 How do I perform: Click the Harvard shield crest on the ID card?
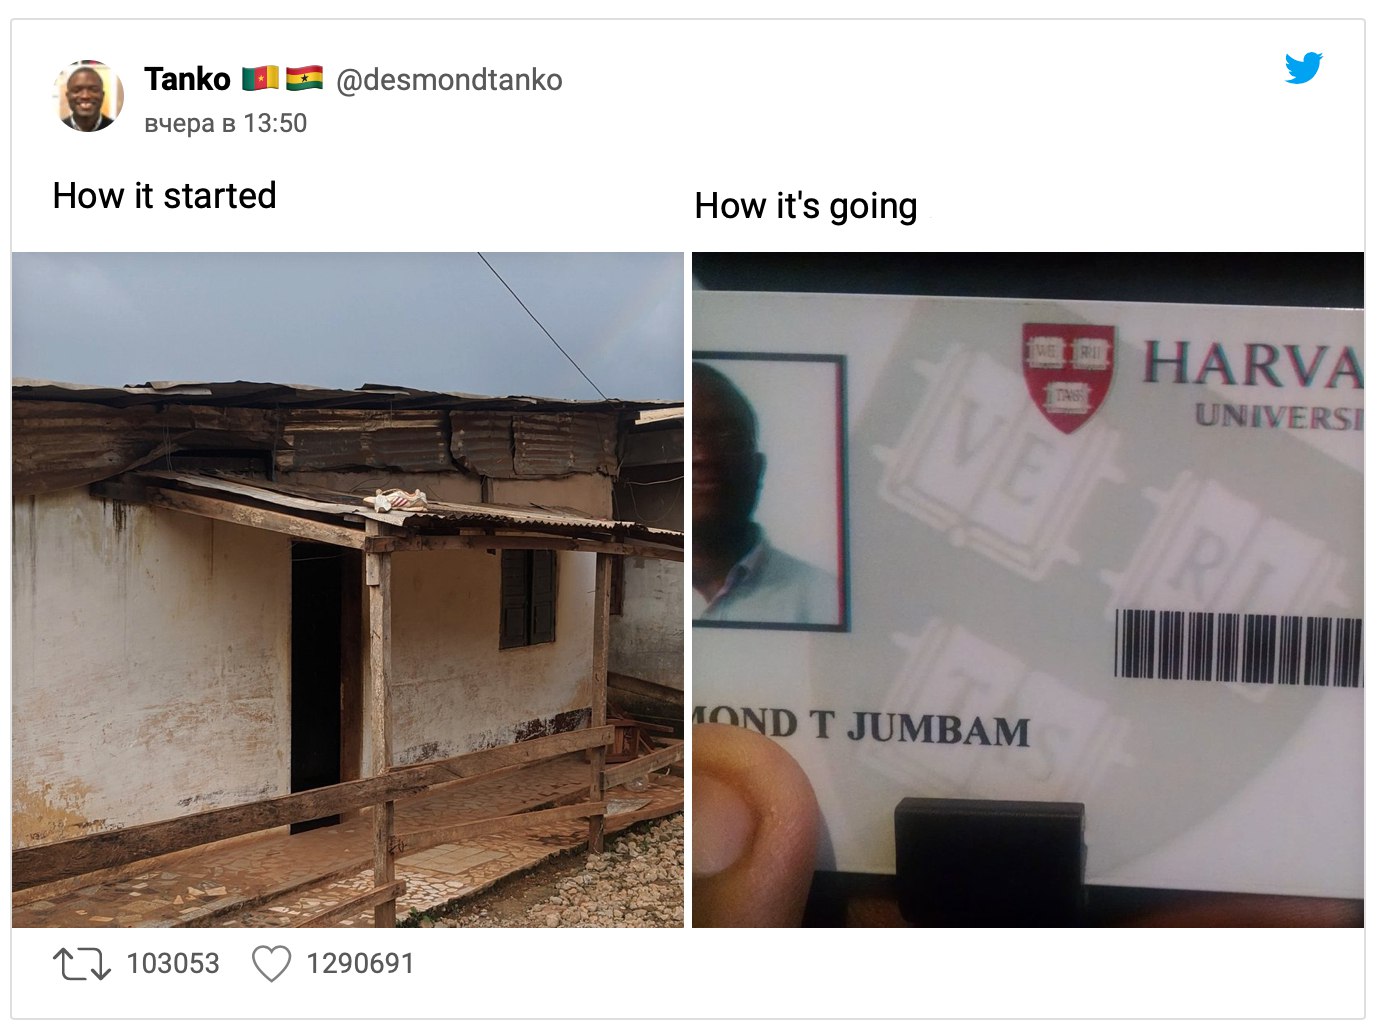1068,377
